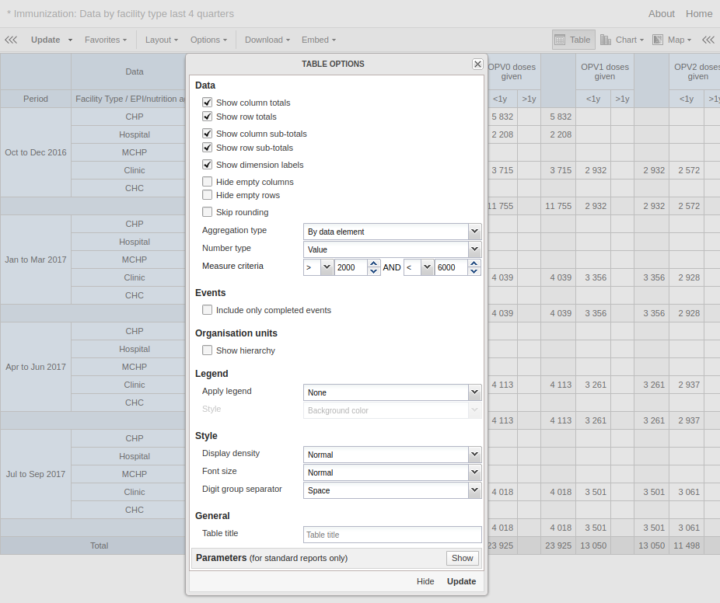The image size is (720, 603).
Task: Toggle Show column totals checkbox
Action: tap(207, 102)
